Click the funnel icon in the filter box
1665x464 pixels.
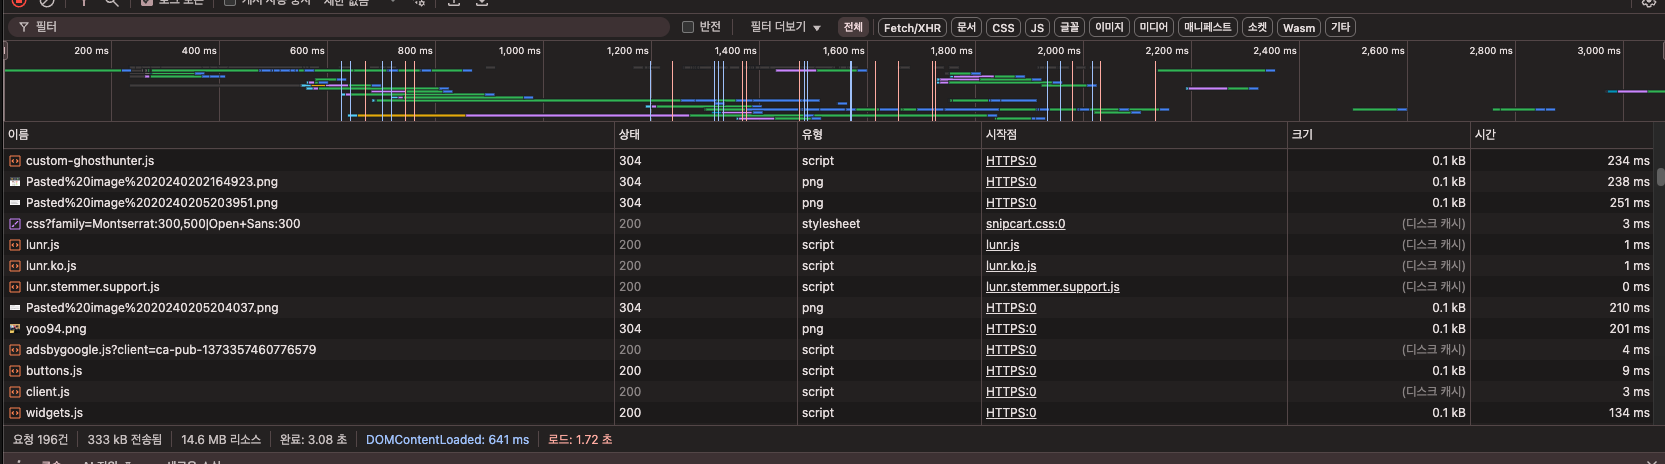coord(24,27)
